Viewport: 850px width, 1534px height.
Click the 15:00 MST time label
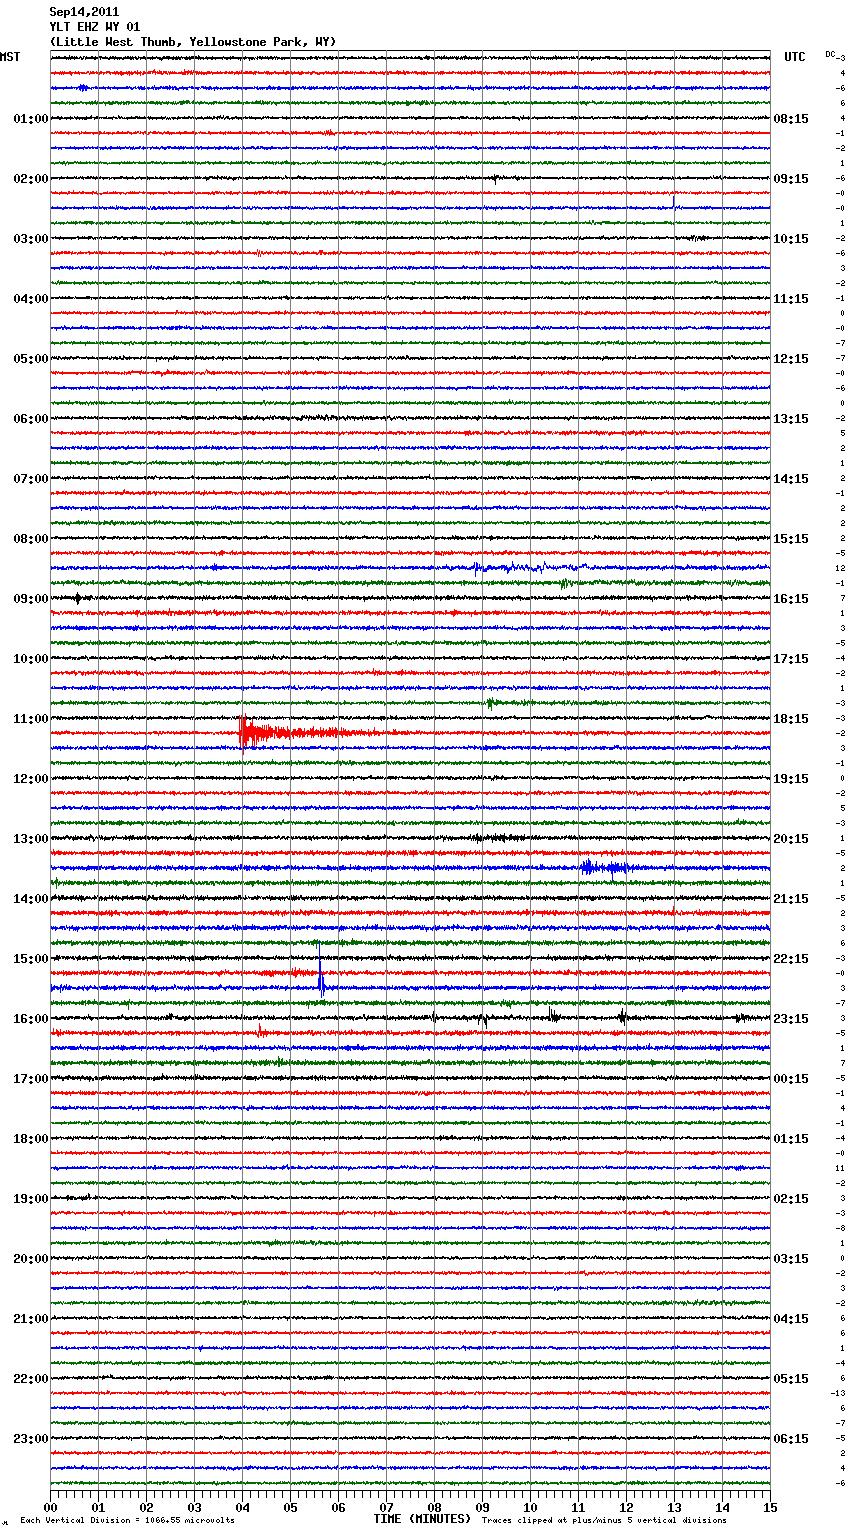pyautogui.click(x=31, y=959)
